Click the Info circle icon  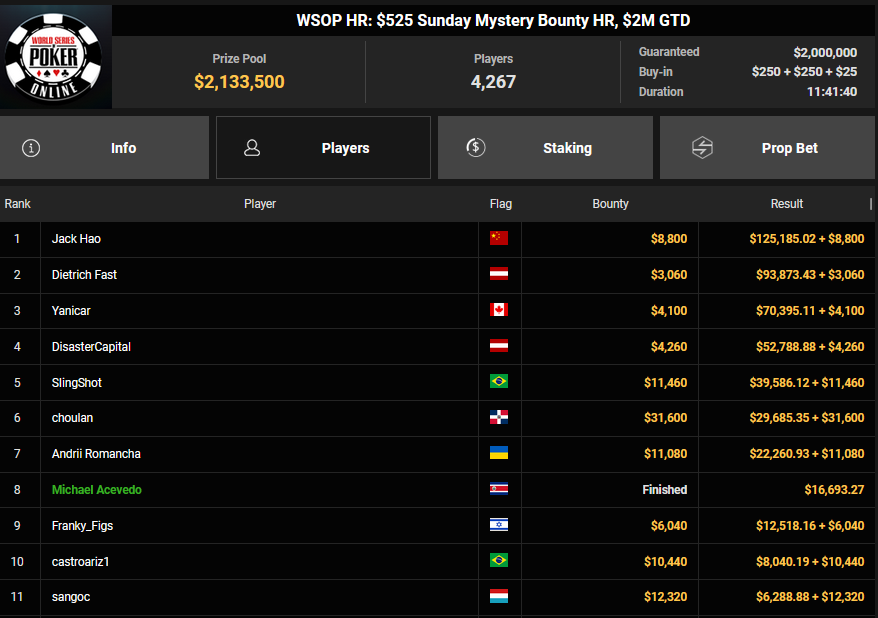pos(31,148)
